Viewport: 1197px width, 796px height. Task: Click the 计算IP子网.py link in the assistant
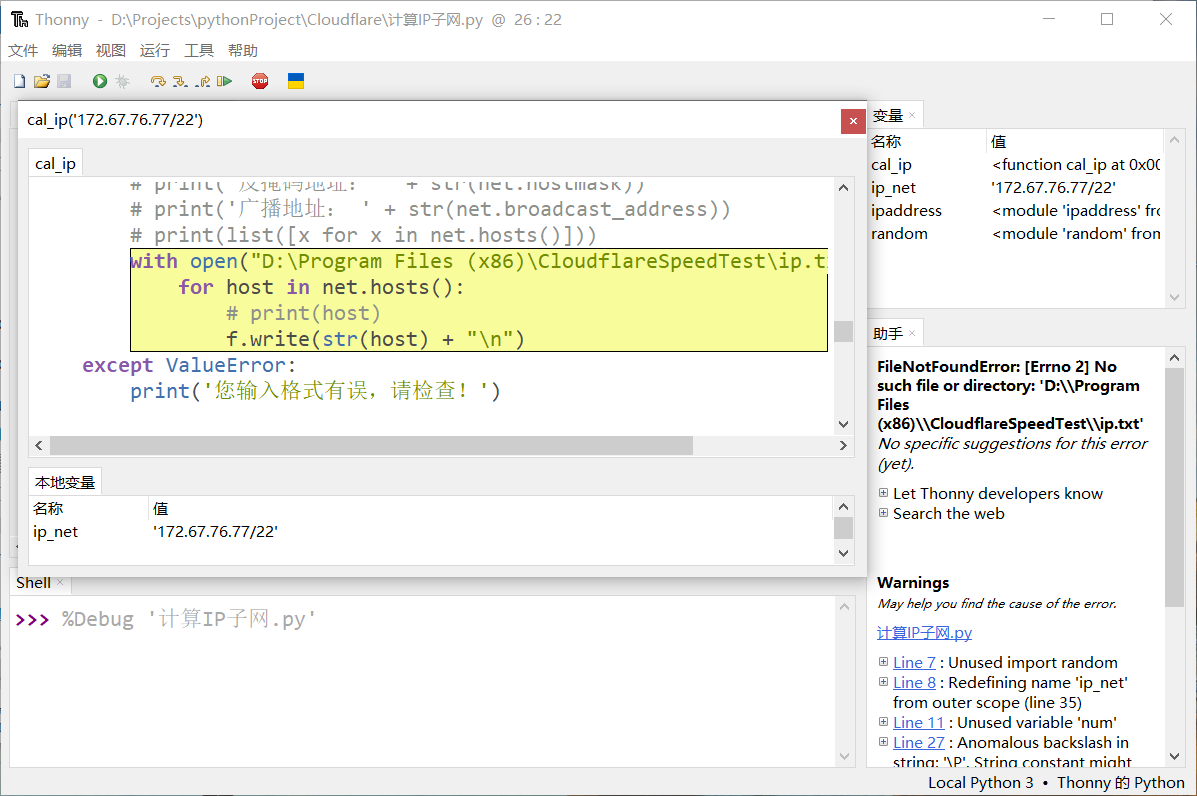point(924,632)
